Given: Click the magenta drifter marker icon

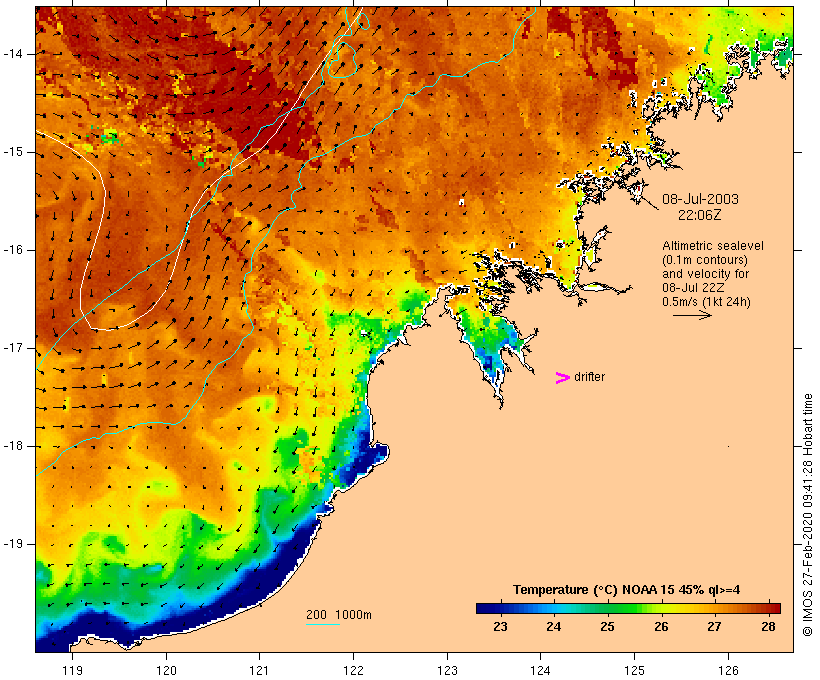Looking at the screenshot, I should coord(563,378).
